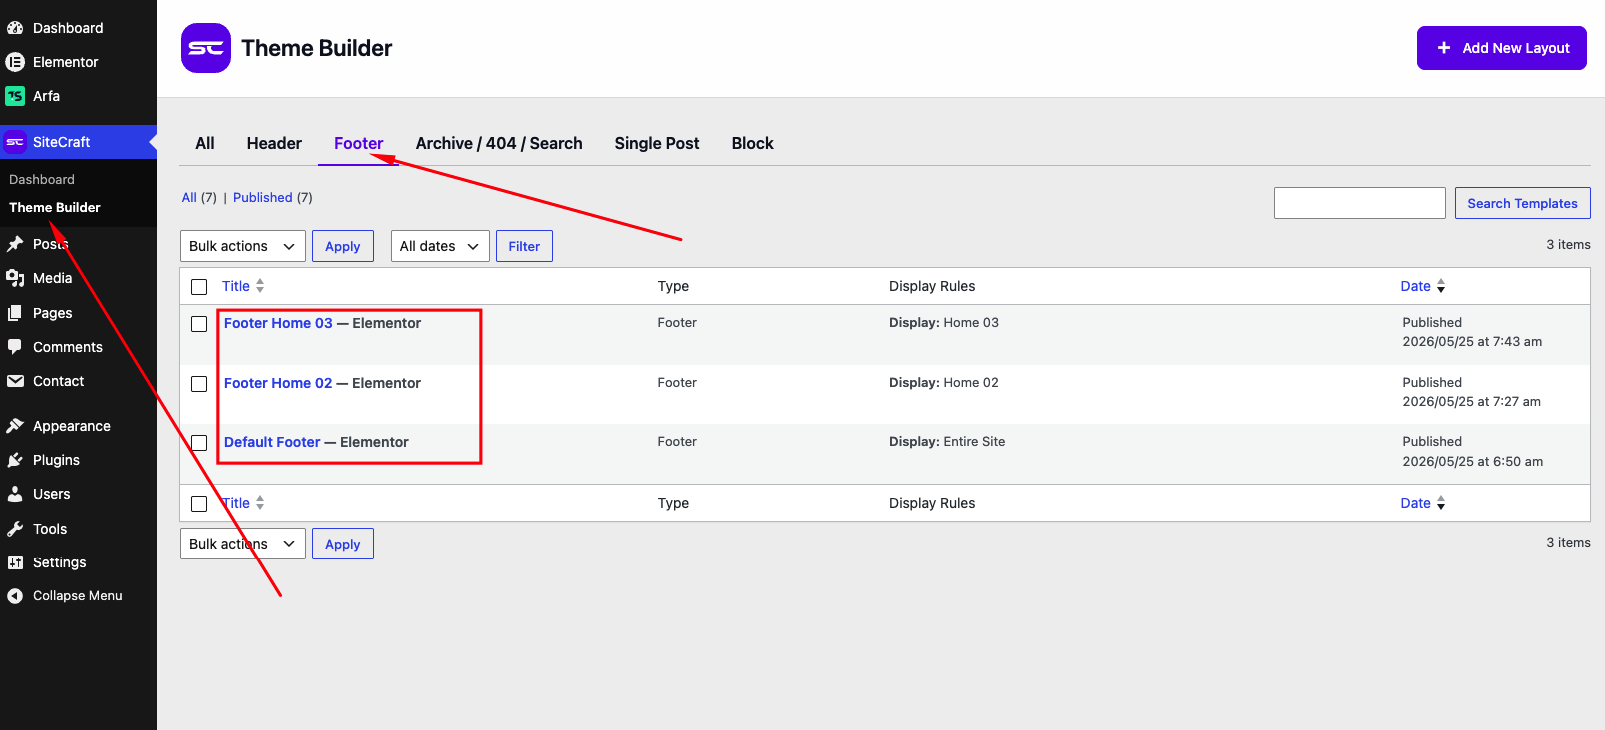
Task: Check the Default Footer row checkbox
Action: [199, 443]
